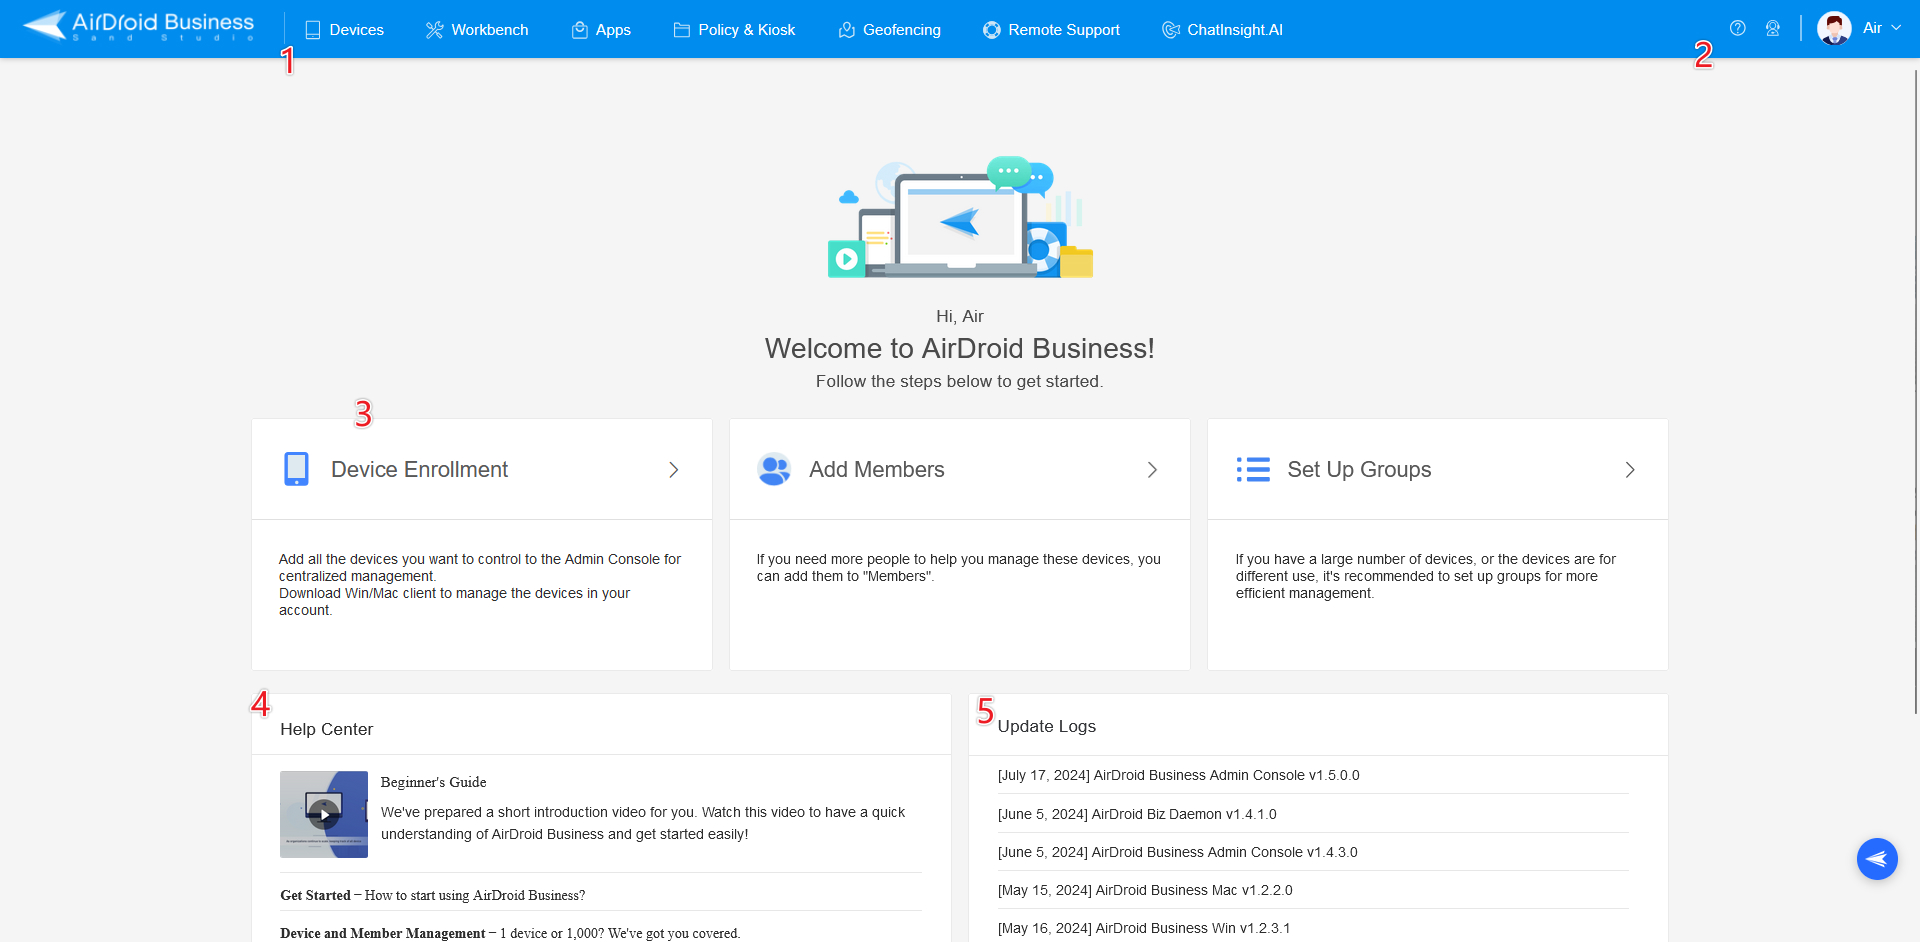Viewport: 1920px width, 942px height.
Task: Click the Device Enrollment description text
Action: [480, 584]
